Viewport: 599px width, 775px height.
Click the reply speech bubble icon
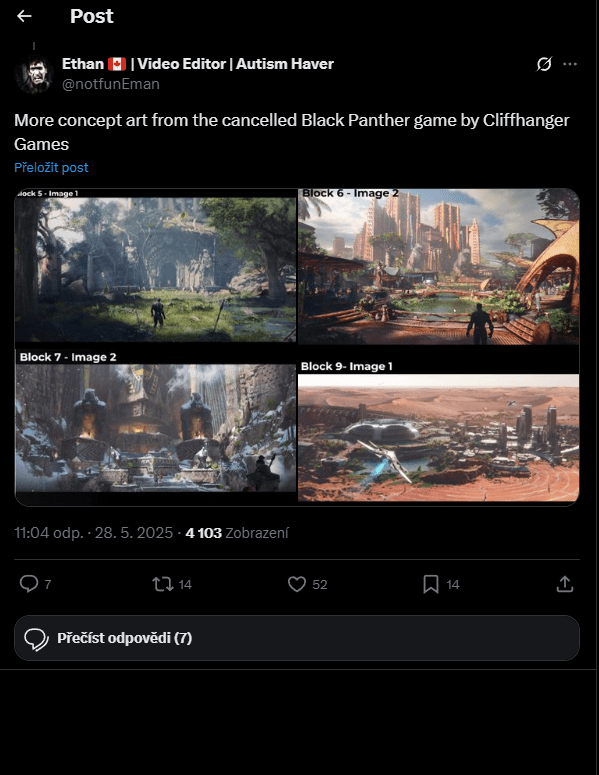[x=29, y=584]
